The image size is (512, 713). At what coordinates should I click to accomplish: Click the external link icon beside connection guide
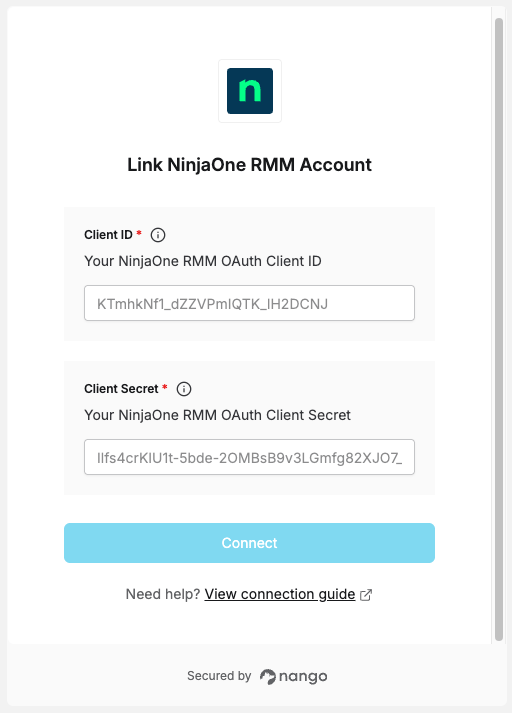pyautogui.click(x=366, y=595)
